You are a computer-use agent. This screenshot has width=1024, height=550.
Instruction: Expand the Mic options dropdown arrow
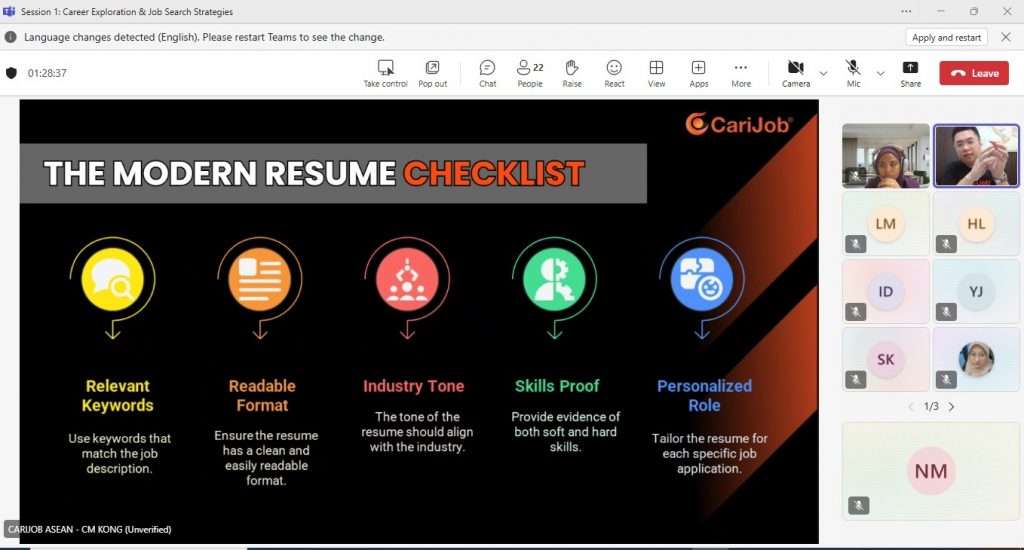point(881,73)
